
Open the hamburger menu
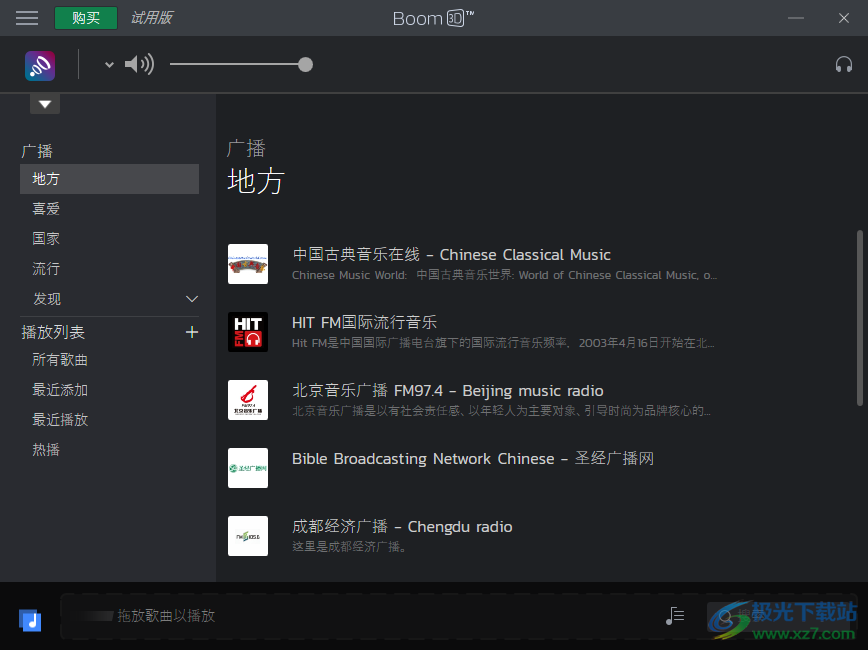tap(26, 17)
